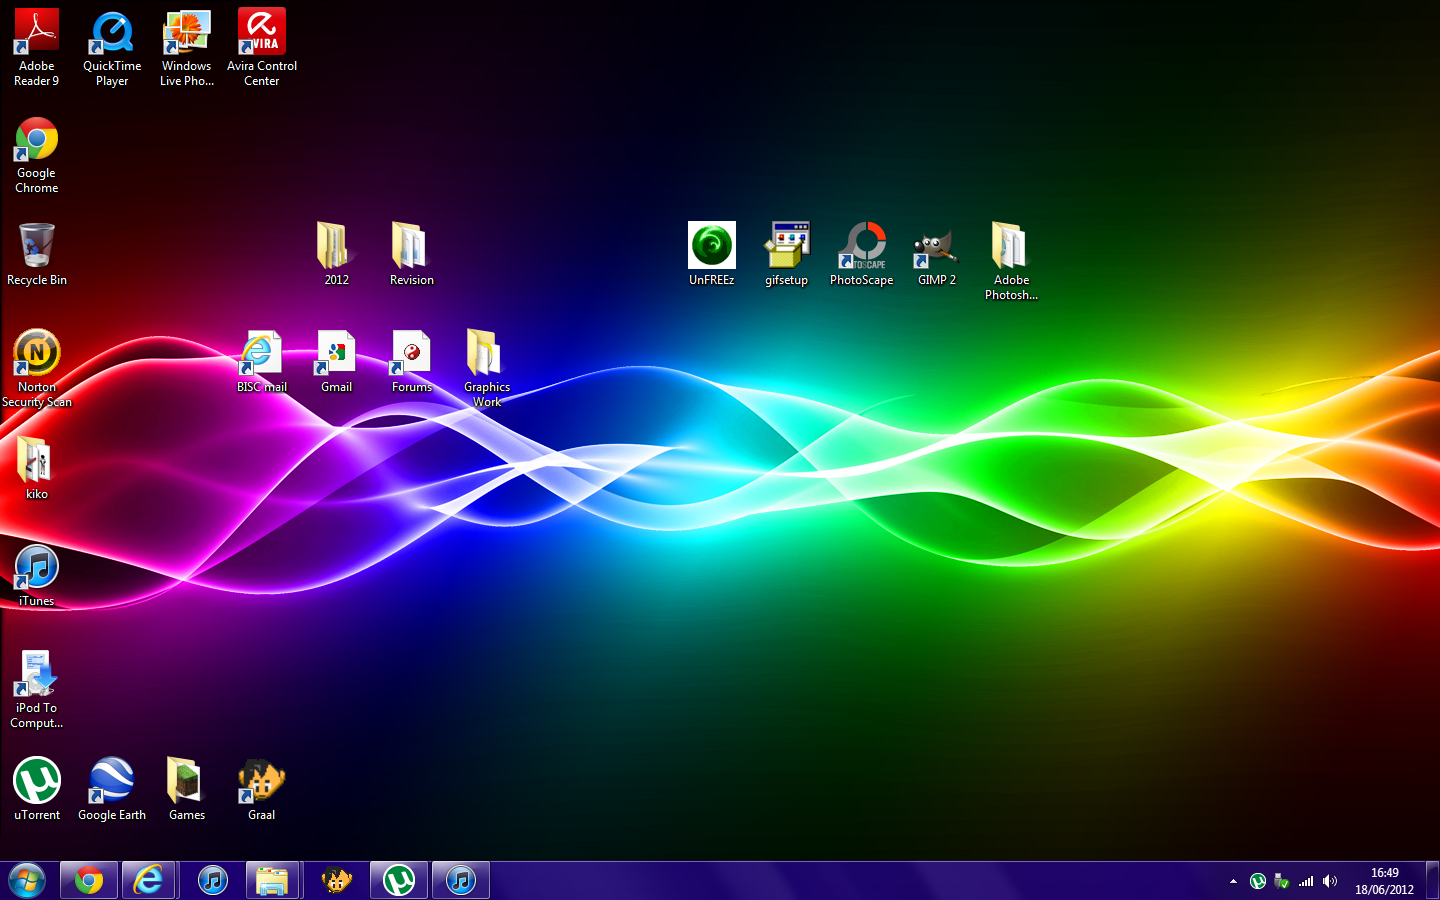Select the Revision folder on the desktop

pos(412,246)
